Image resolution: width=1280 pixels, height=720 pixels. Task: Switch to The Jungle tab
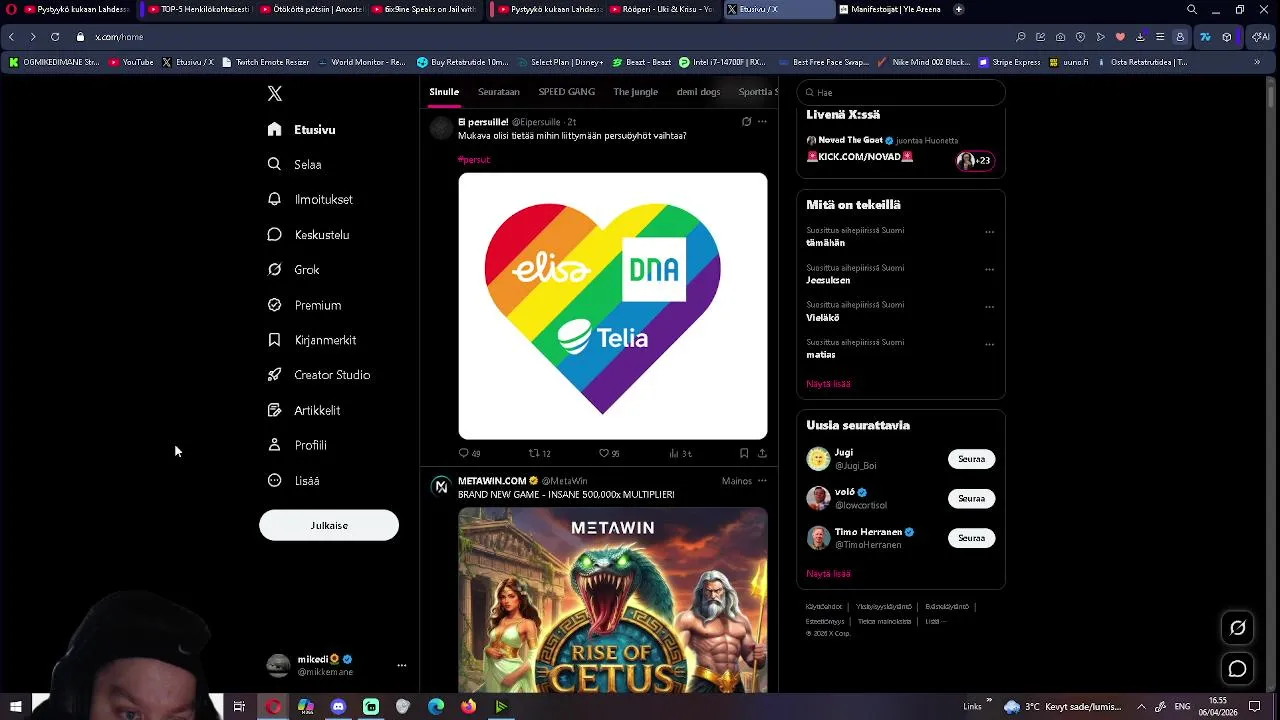pyautogui.click(x=636, y=92)
